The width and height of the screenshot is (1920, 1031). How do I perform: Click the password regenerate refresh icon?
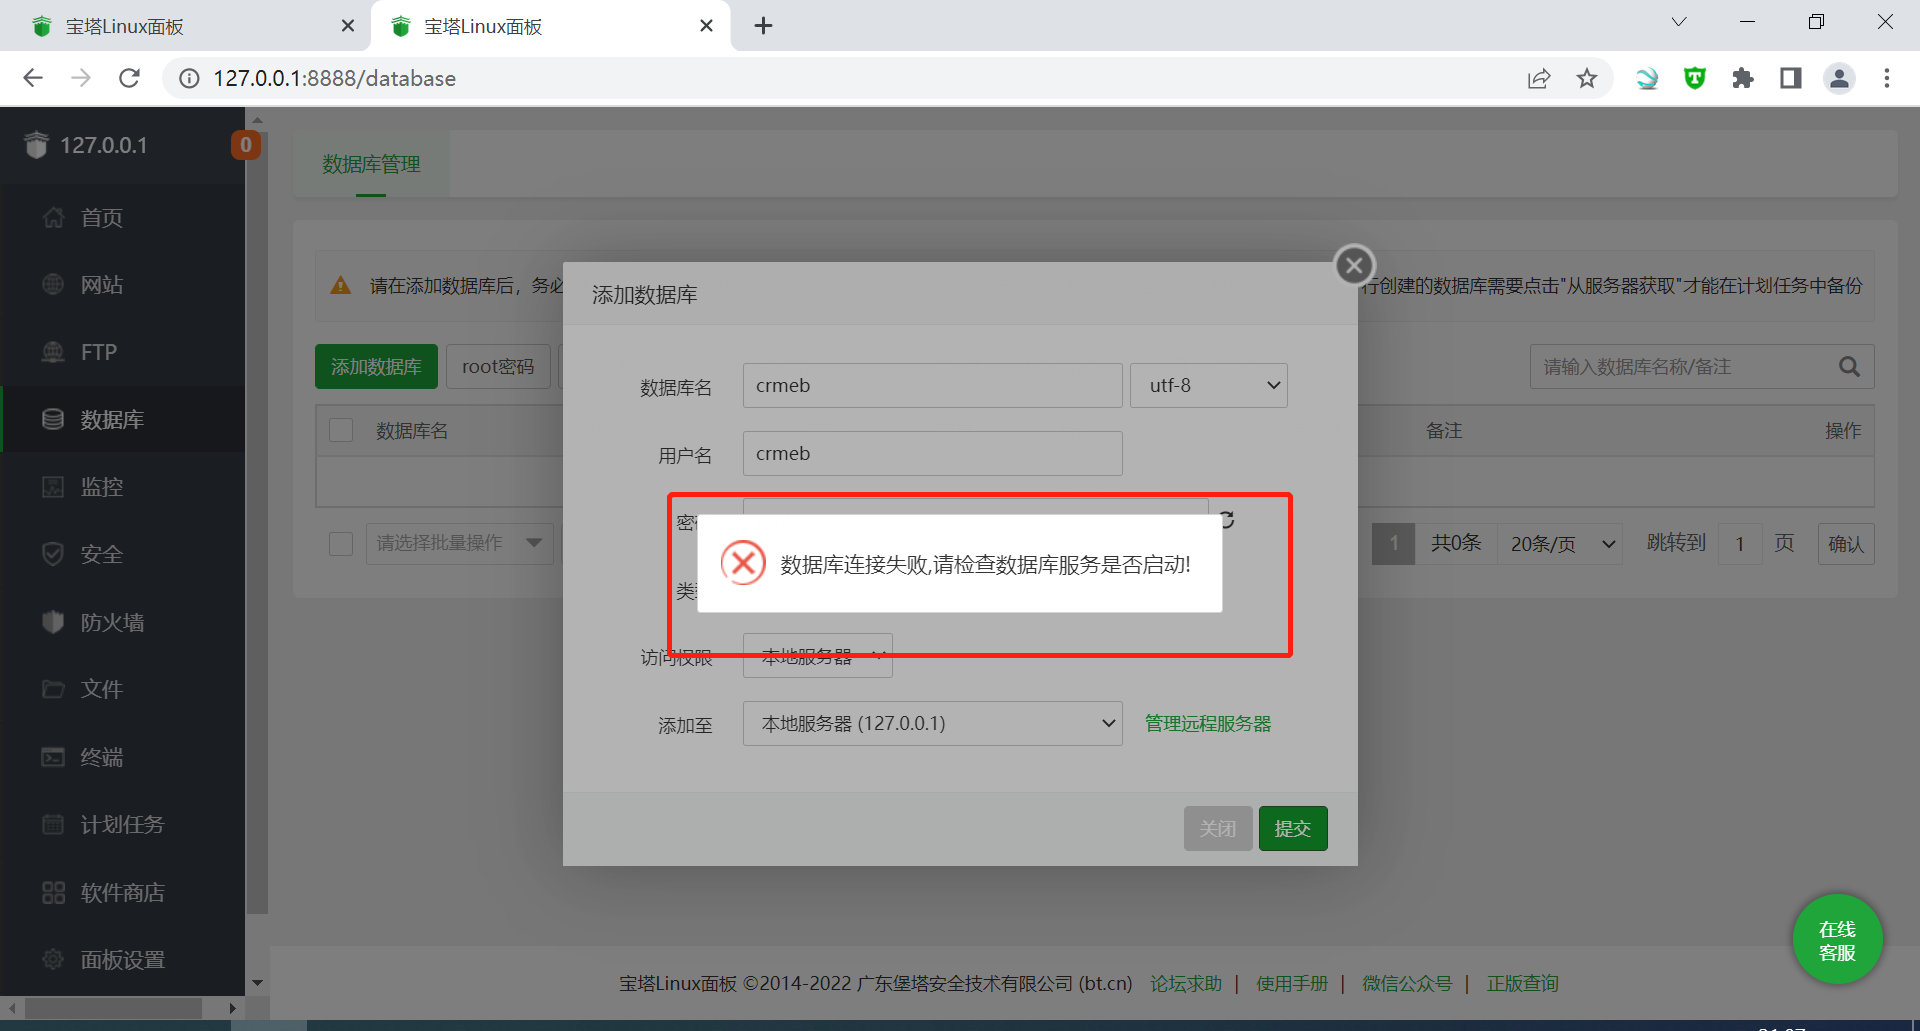(1226, 519)
